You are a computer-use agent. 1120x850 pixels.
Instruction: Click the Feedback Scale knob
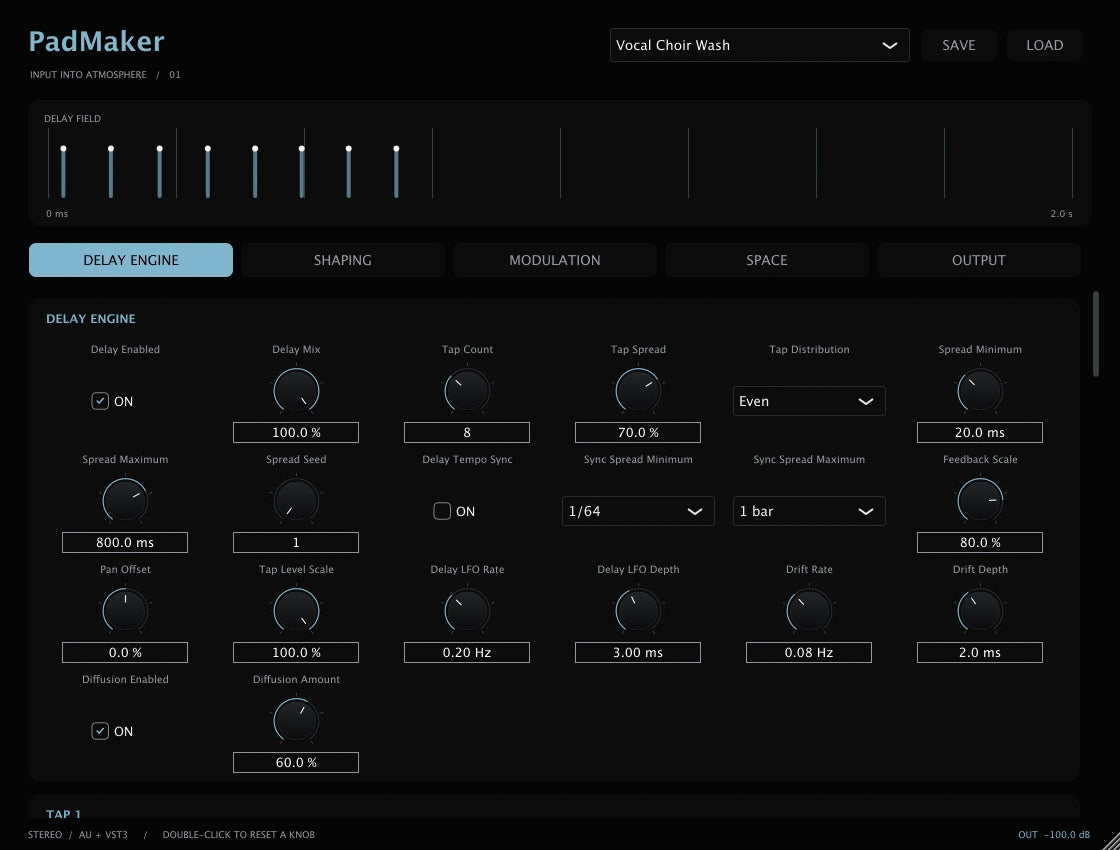point(980,501)
